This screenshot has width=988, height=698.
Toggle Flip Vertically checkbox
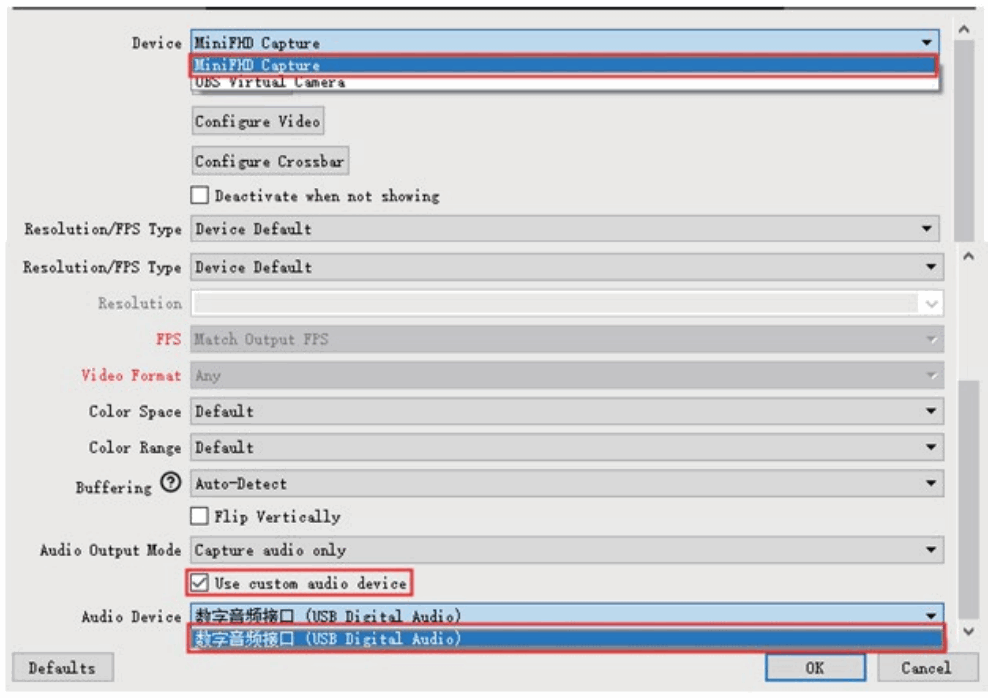(x=200, y=517)
